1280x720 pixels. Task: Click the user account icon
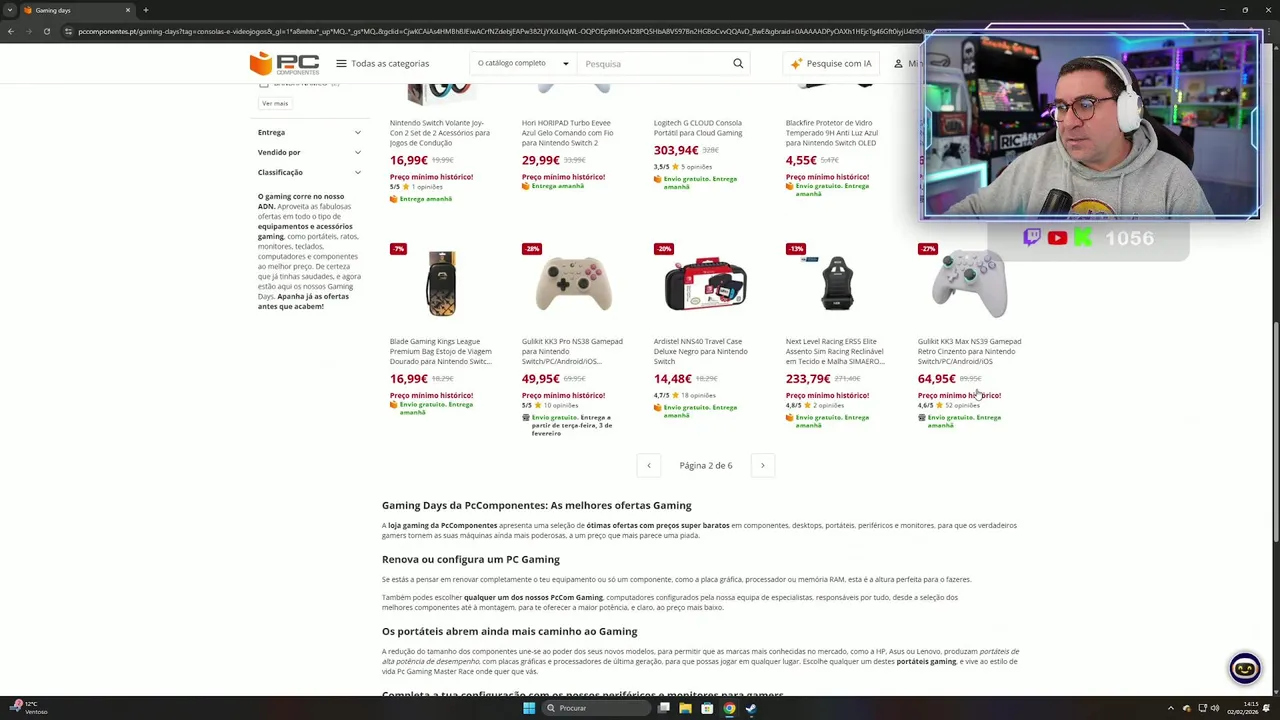(x=898, y=64)
